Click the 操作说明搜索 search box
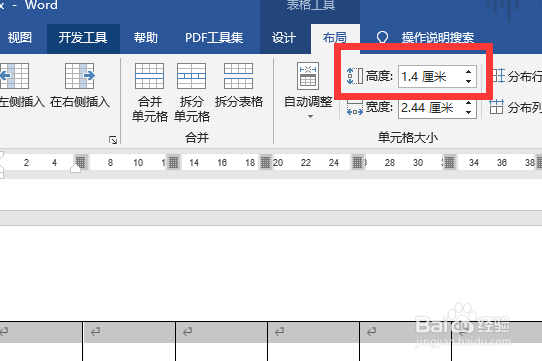This screenshot has width=542, height=361. [x=438, y=37]
